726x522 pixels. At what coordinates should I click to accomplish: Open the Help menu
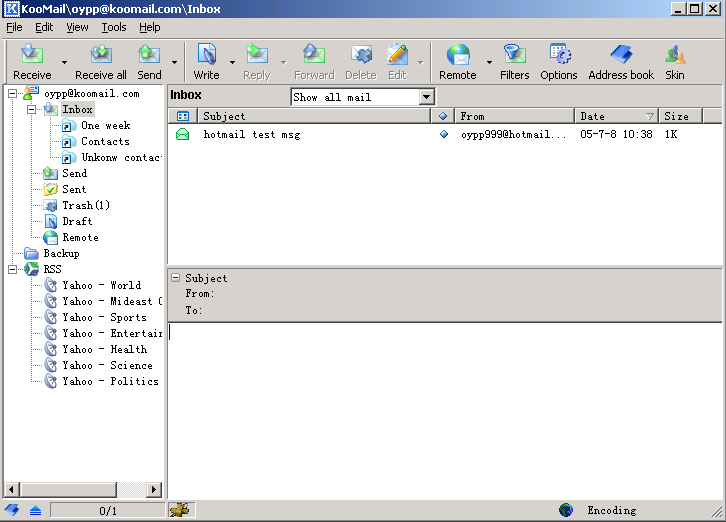[x=150, y=27]
